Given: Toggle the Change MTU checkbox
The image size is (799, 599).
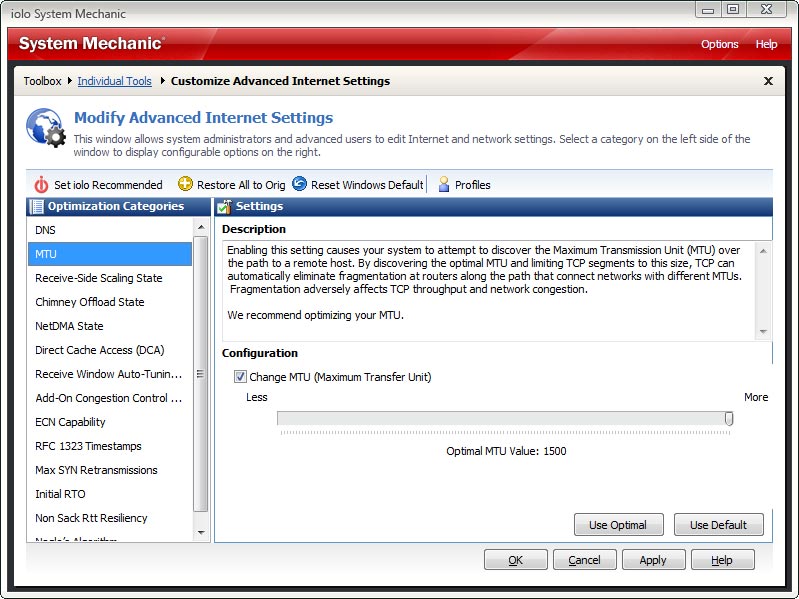Looking at the screenshot, I should coord(240,376).
